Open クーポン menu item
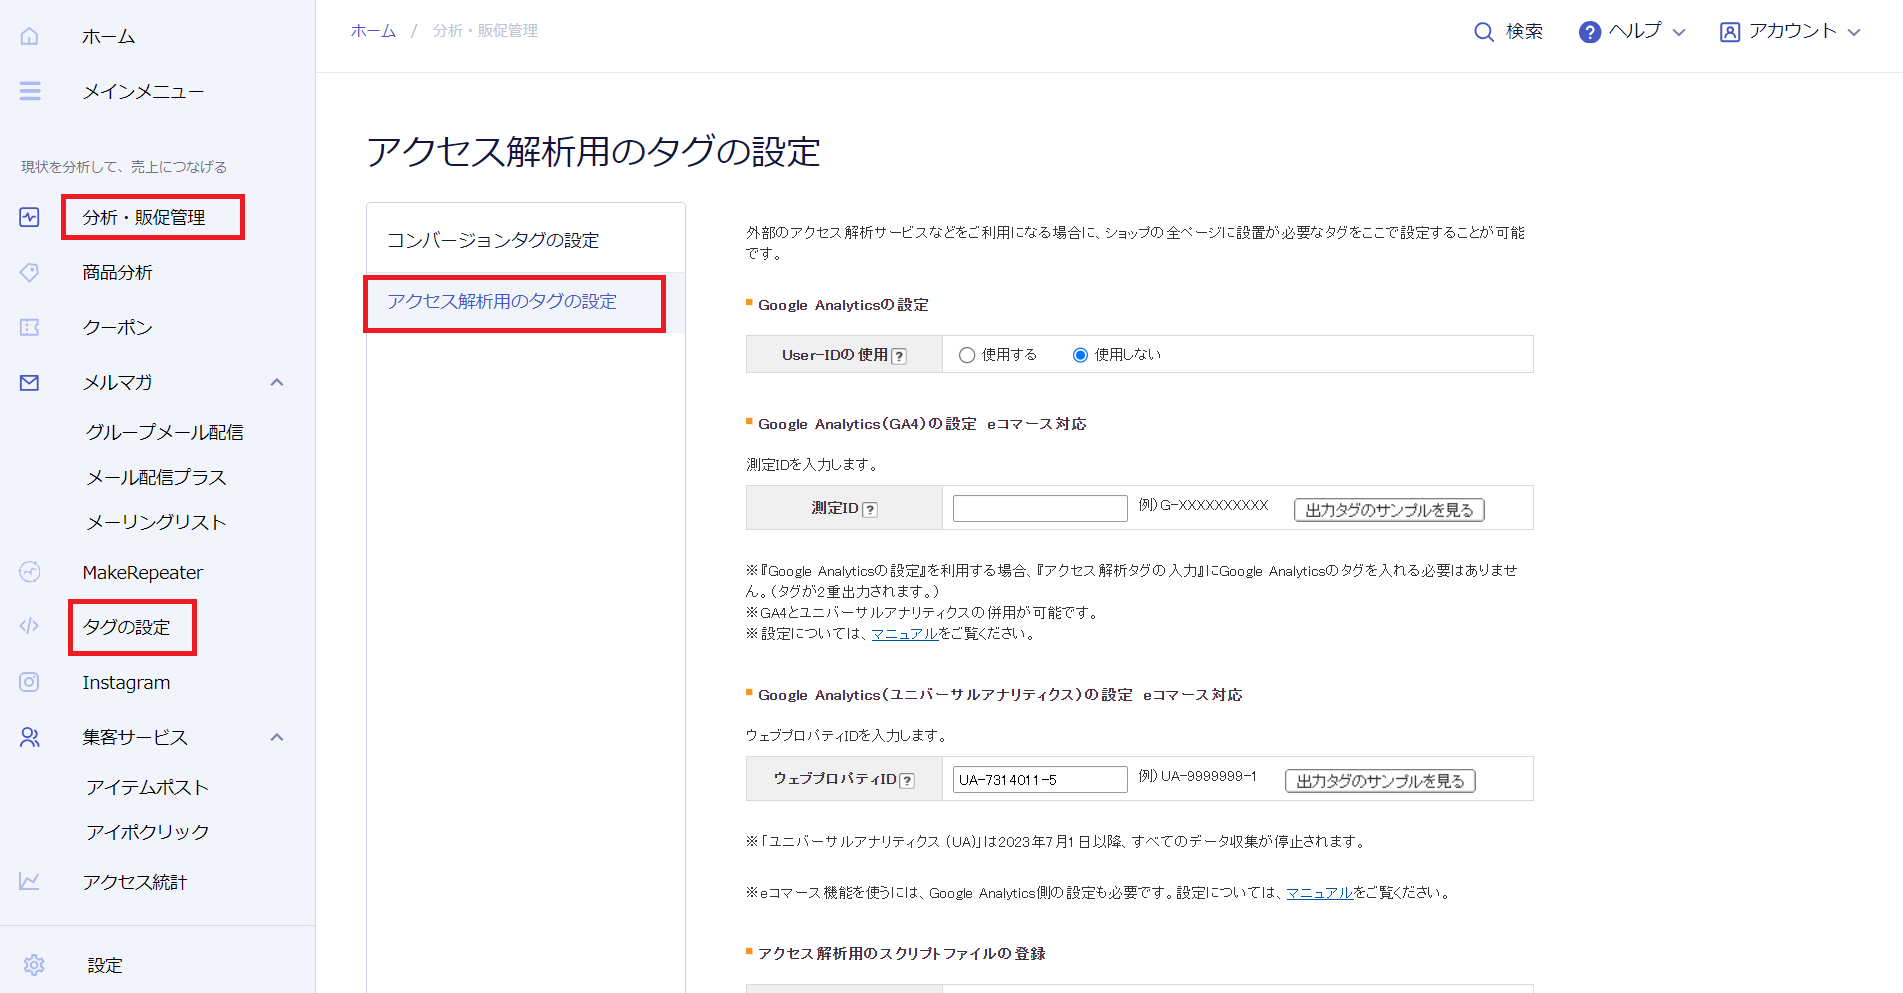Image resolution: width=1903 pixels, height=993 pixels. point(117,327)
